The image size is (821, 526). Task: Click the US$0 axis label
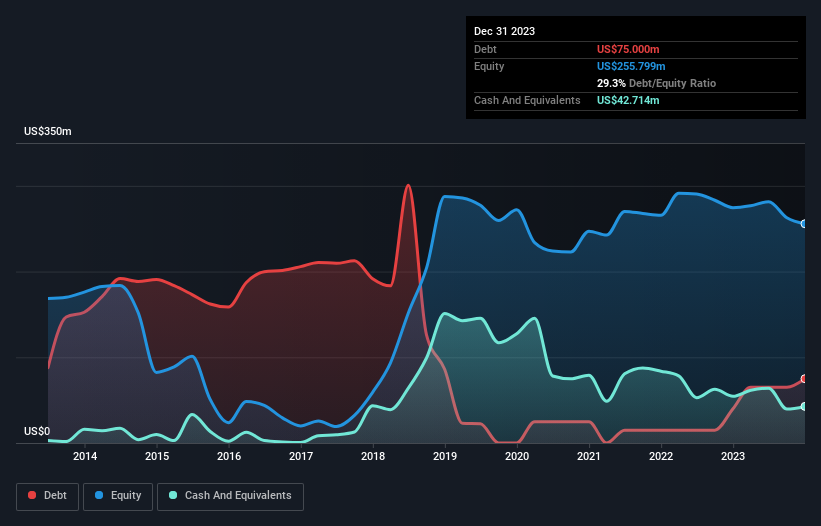37,431
